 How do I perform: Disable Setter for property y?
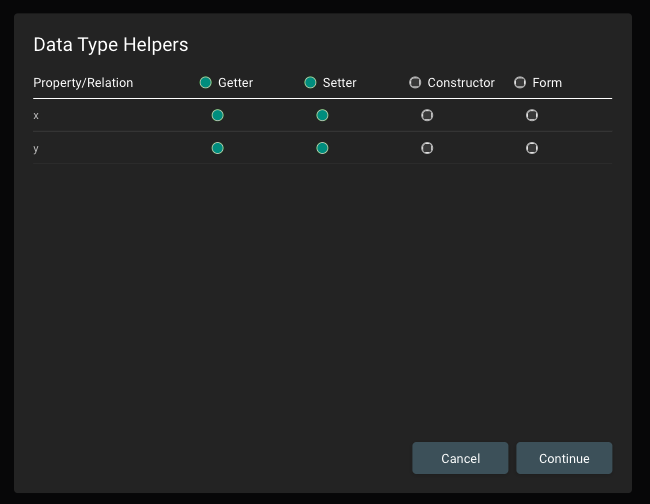pyautogui.click(x=322, y=148)
